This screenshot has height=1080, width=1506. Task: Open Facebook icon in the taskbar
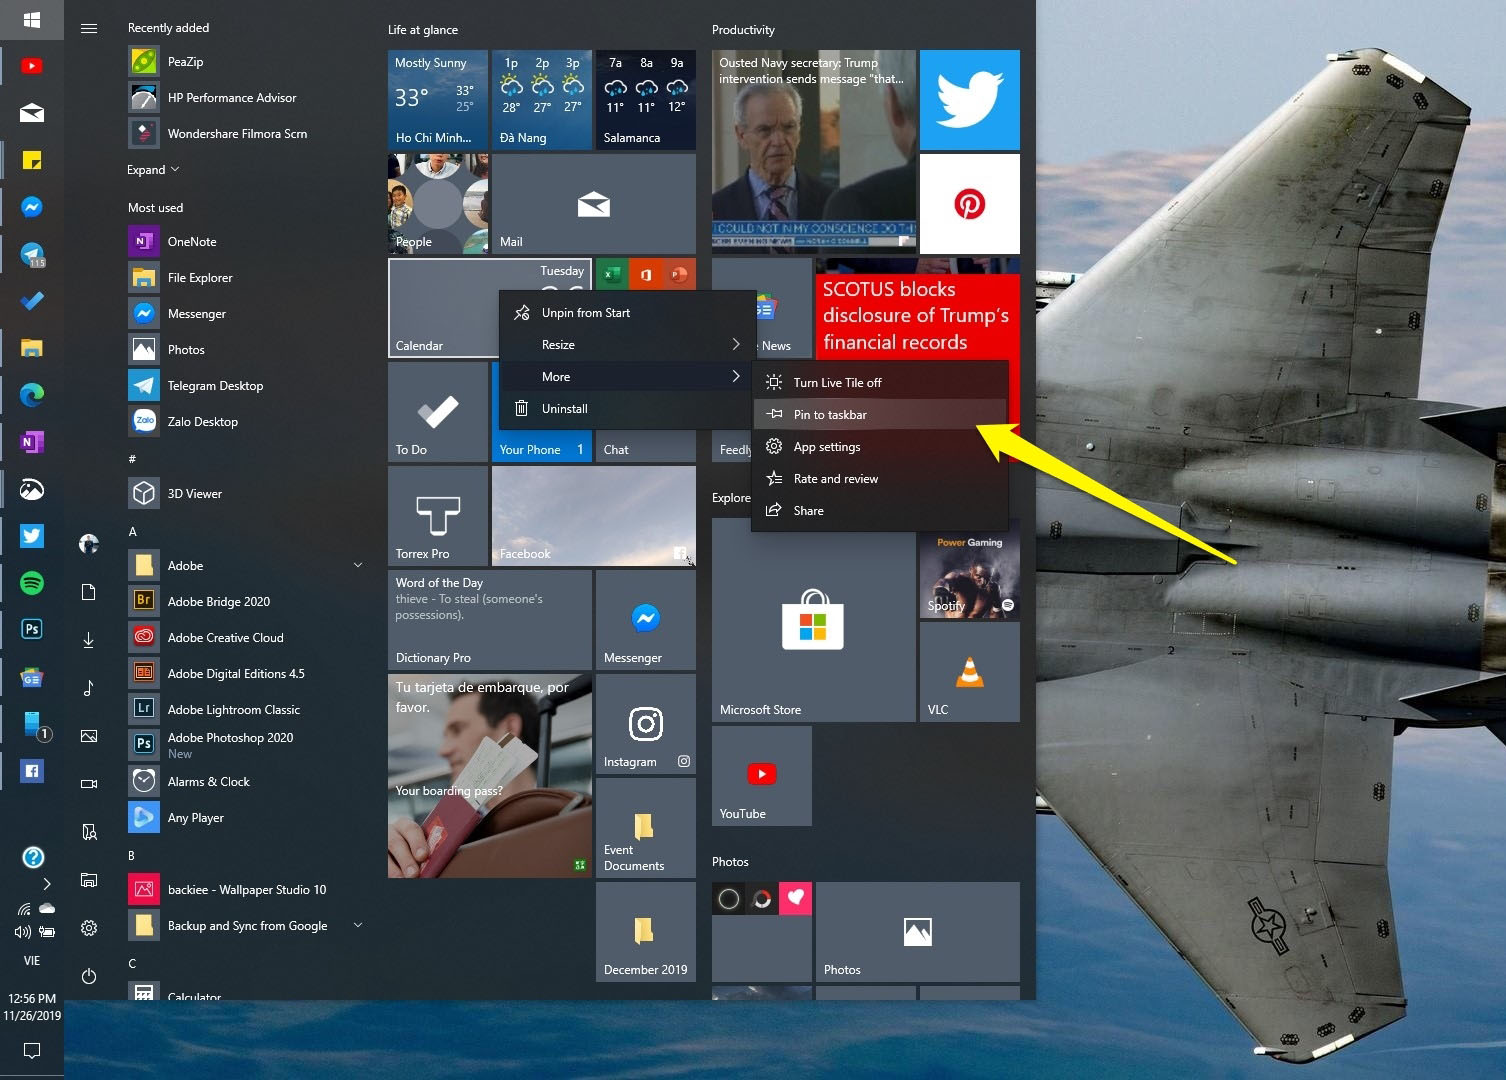tap(32, 771)
